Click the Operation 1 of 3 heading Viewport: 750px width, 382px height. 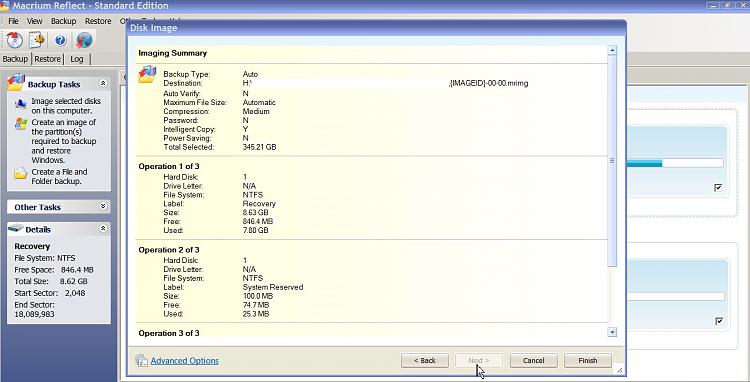(169, 166)
